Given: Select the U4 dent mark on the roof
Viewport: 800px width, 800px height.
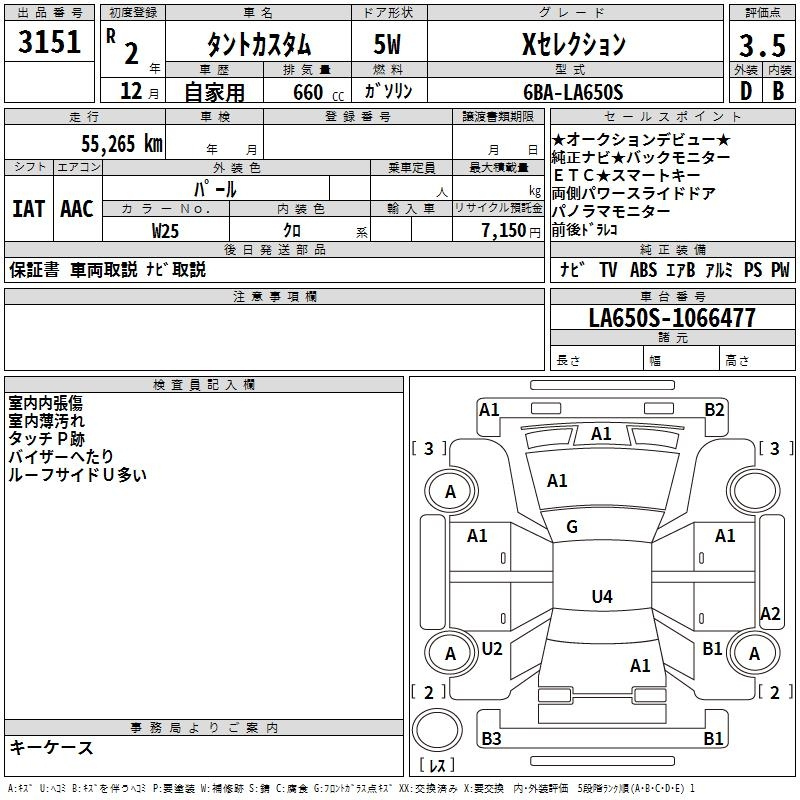Looking at the screenshot, I should point(601,597).
